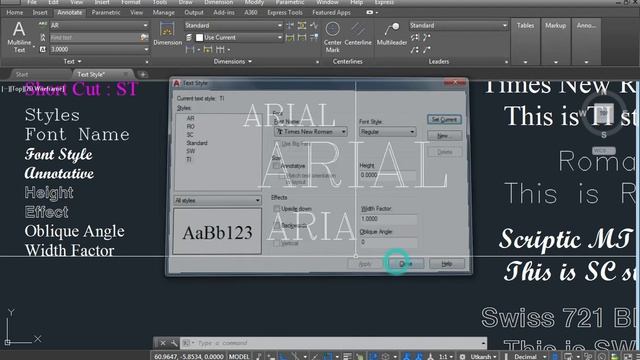Click the find text search icon
640x360 pixels.
(144, 37)
